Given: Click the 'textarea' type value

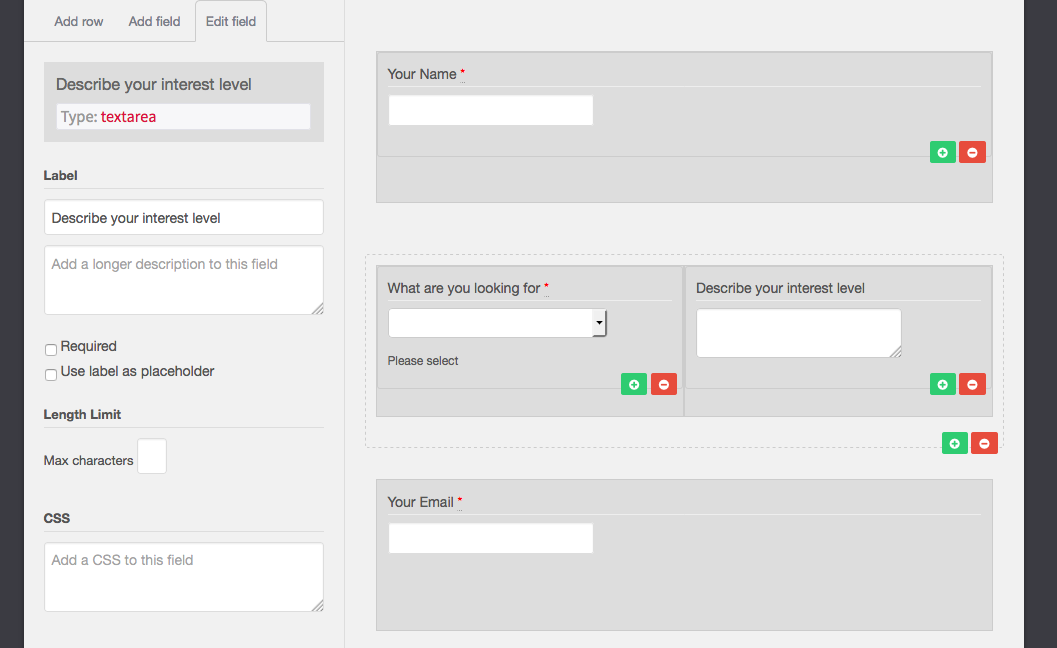Looking at the screenshot, I should (128, 117).
